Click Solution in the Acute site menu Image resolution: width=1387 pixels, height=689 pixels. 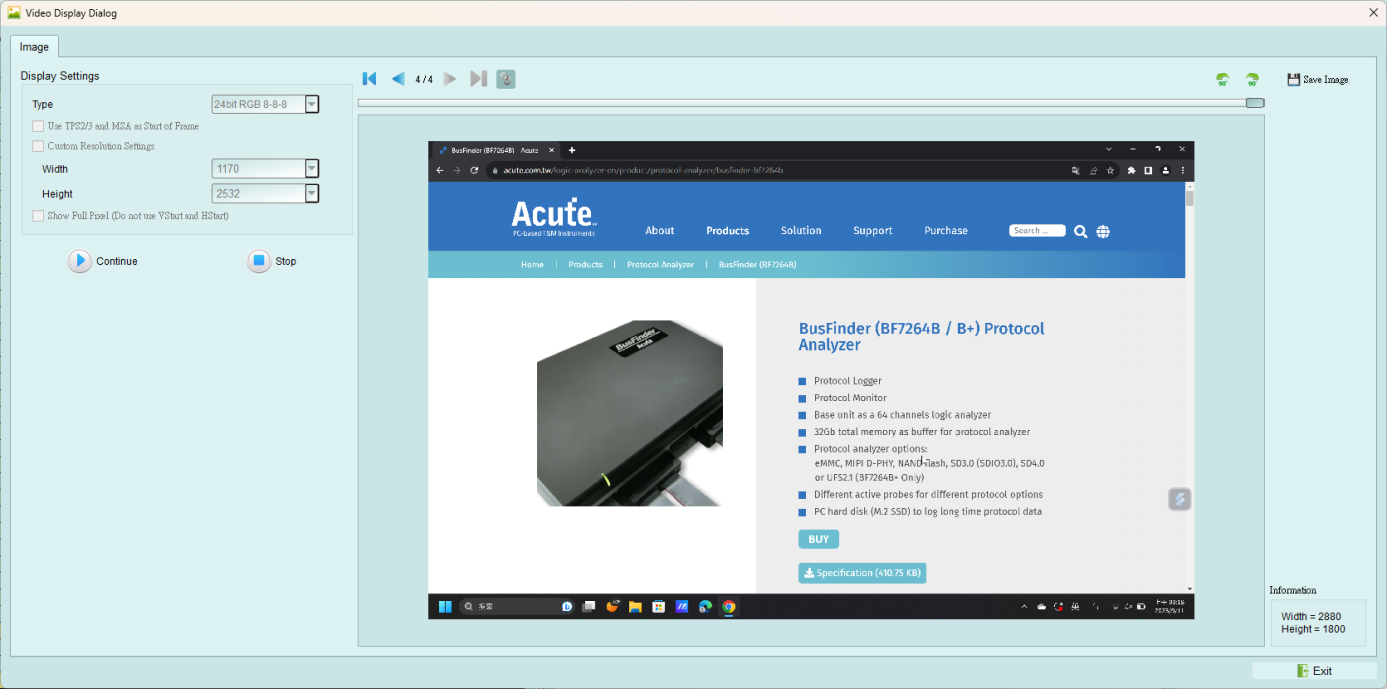click(x=801, y=231)
